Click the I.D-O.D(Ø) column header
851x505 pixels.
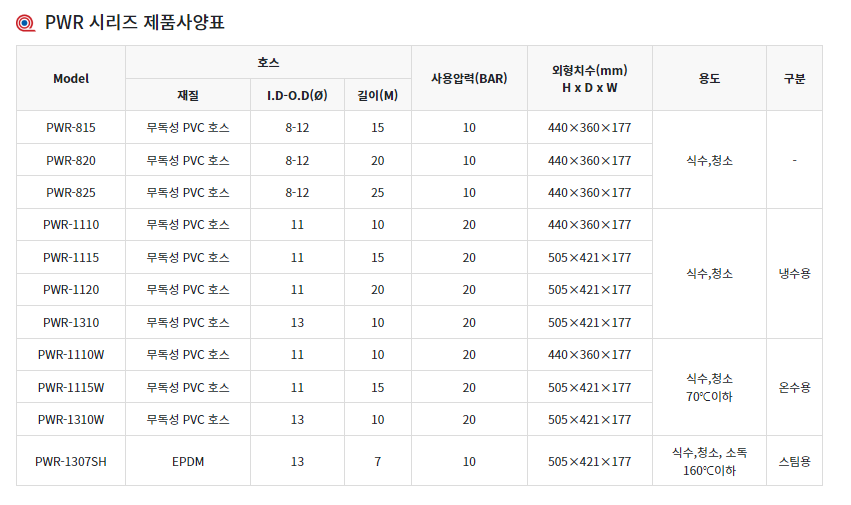(x=297, y=95)
